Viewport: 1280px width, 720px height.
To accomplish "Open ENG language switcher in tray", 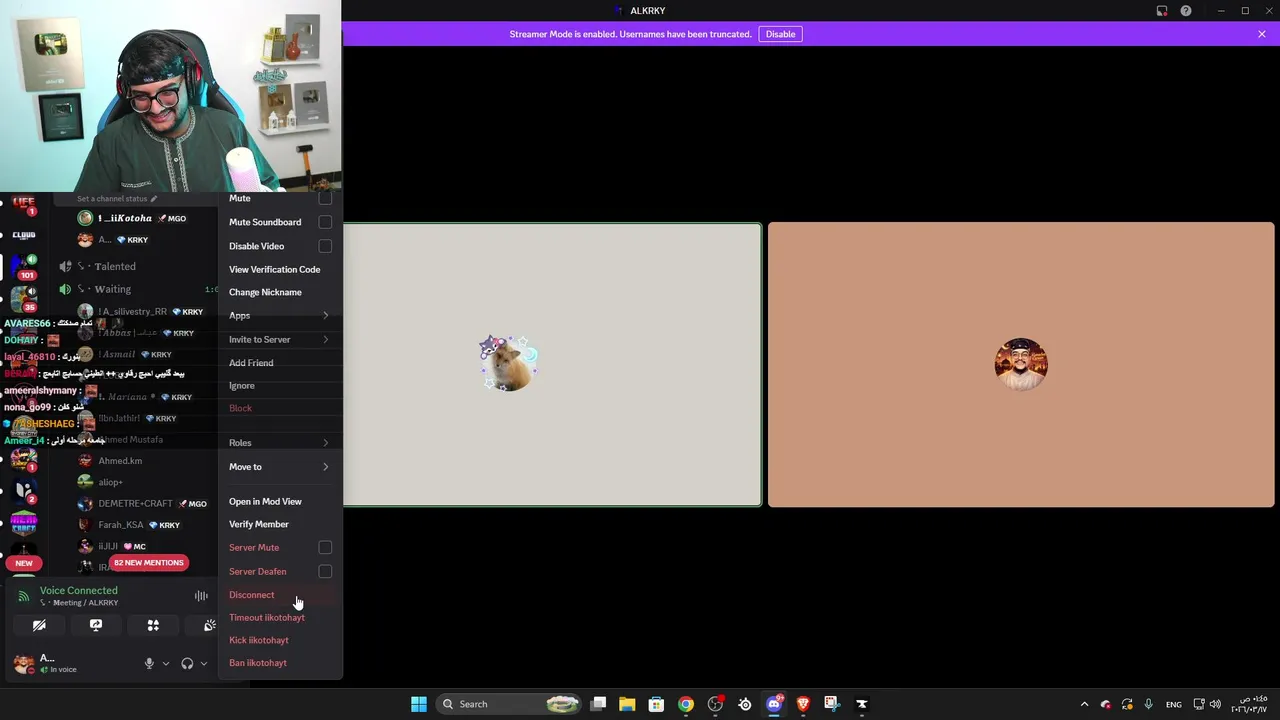I will click(x=1174, y=704).
